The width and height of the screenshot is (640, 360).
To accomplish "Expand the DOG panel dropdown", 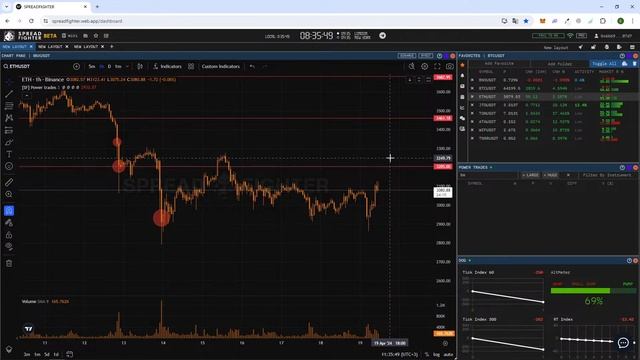I will click(470, 260).
